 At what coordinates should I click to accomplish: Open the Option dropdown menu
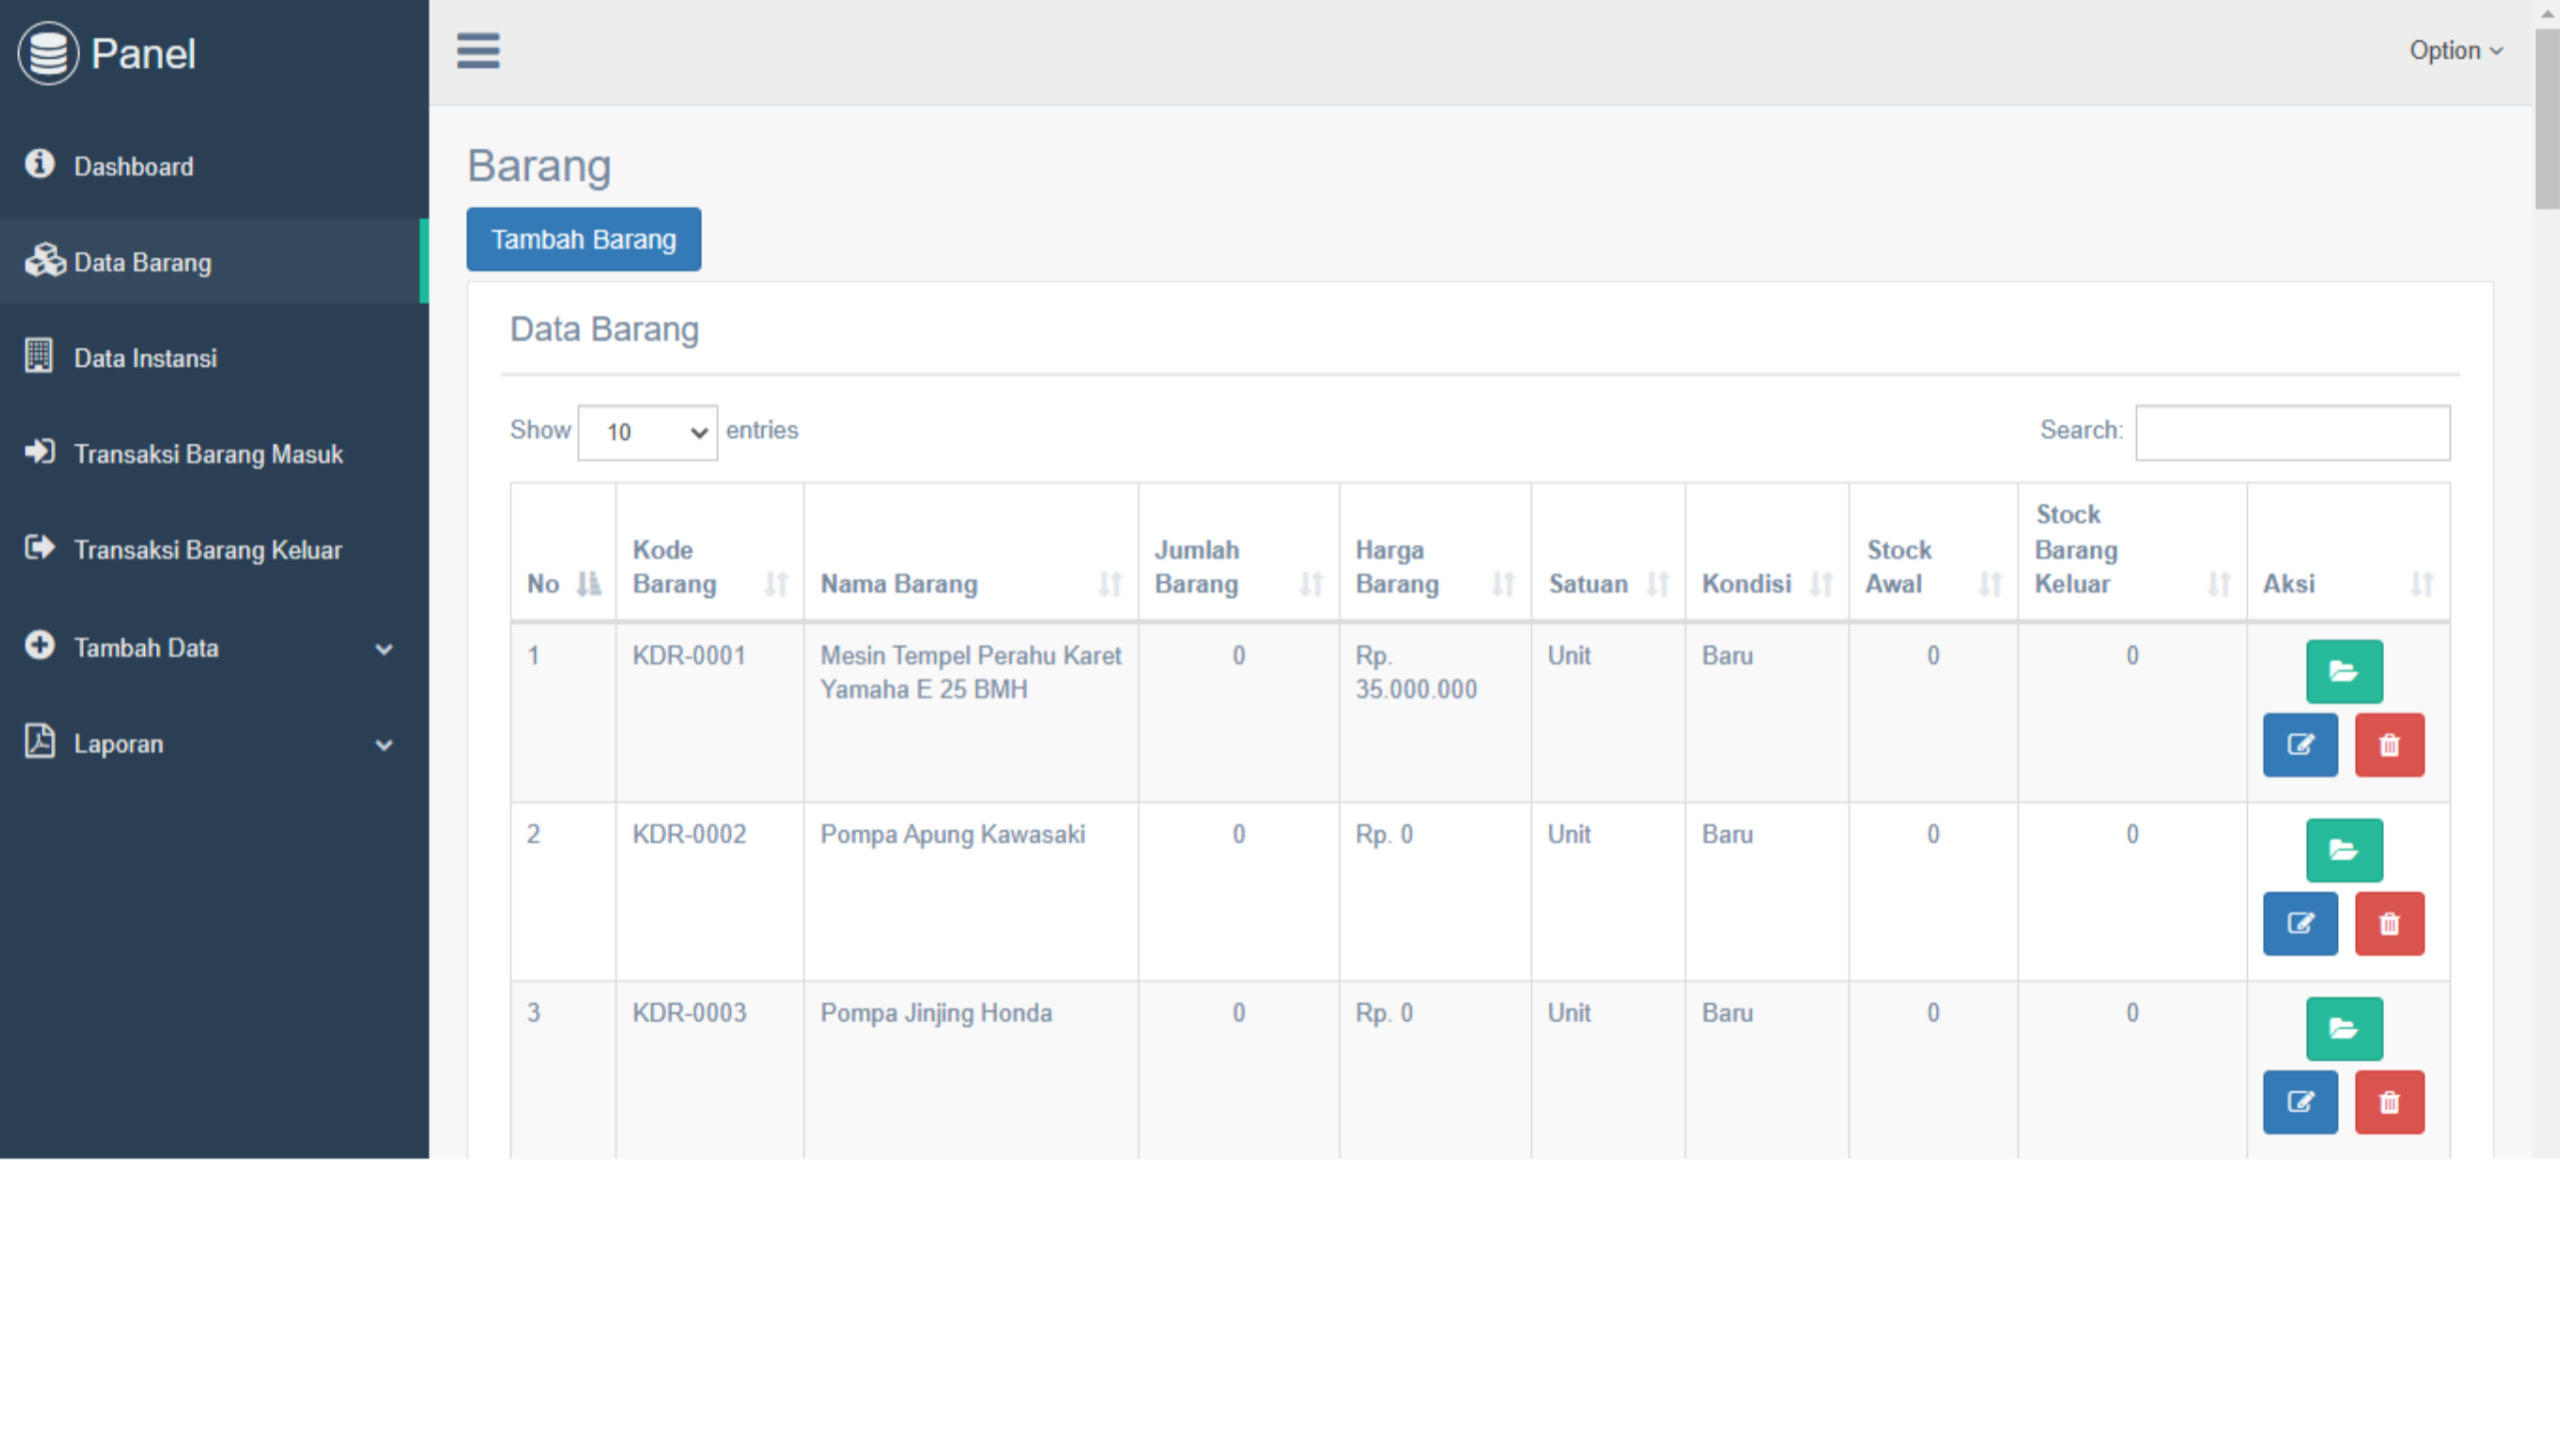[x=2456, y=51]
